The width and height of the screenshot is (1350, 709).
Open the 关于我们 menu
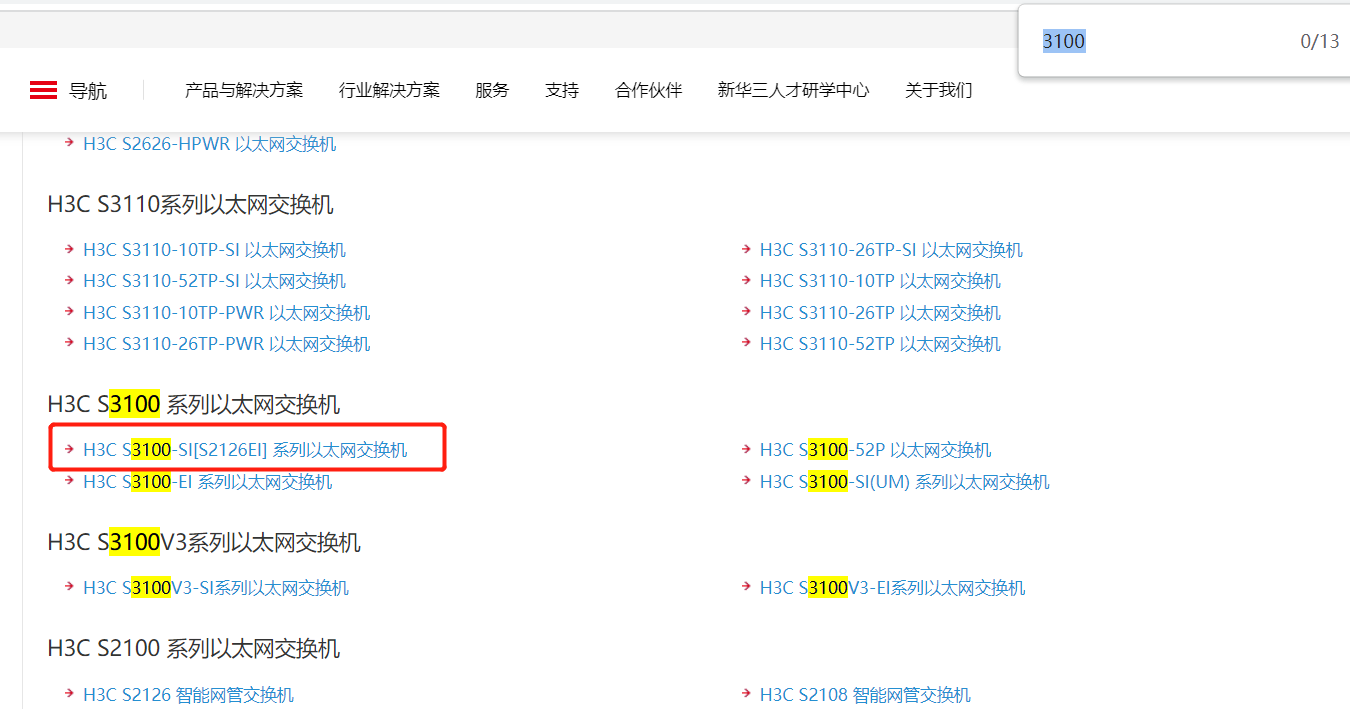(938, 90)
